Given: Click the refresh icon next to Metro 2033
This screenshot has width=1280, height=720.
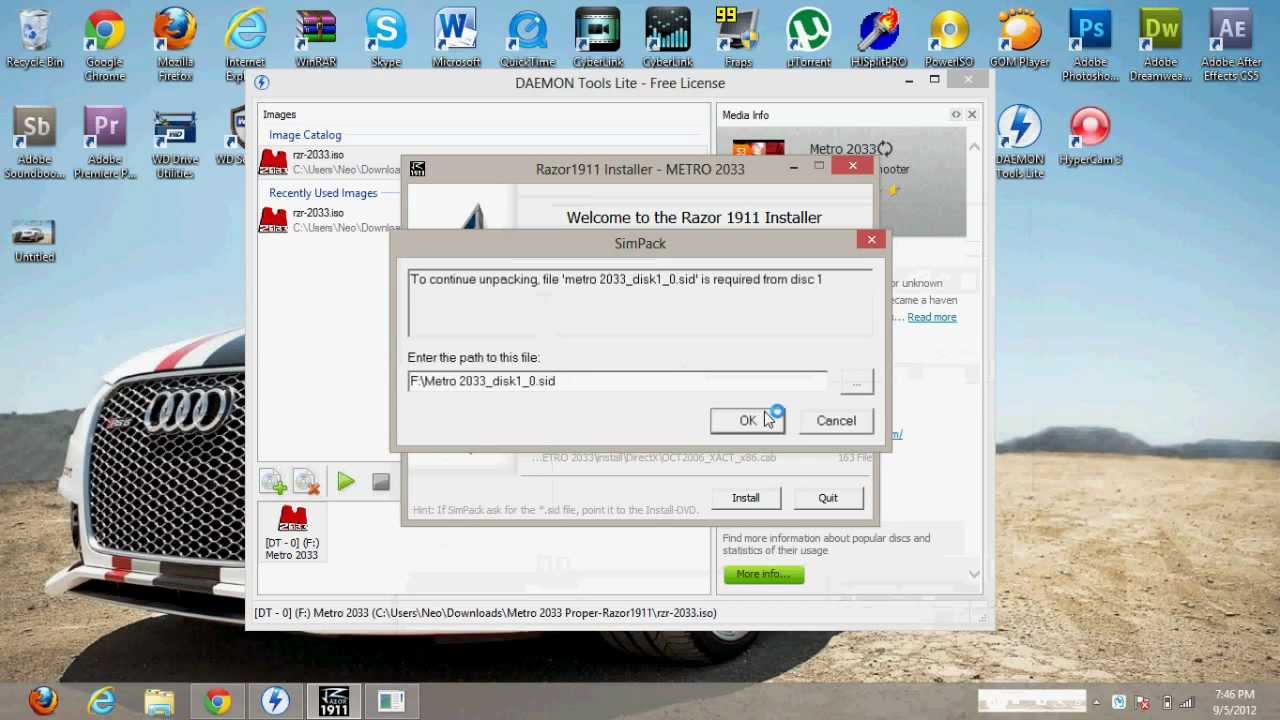Looking at the screenshot, I should pos(885,149).
